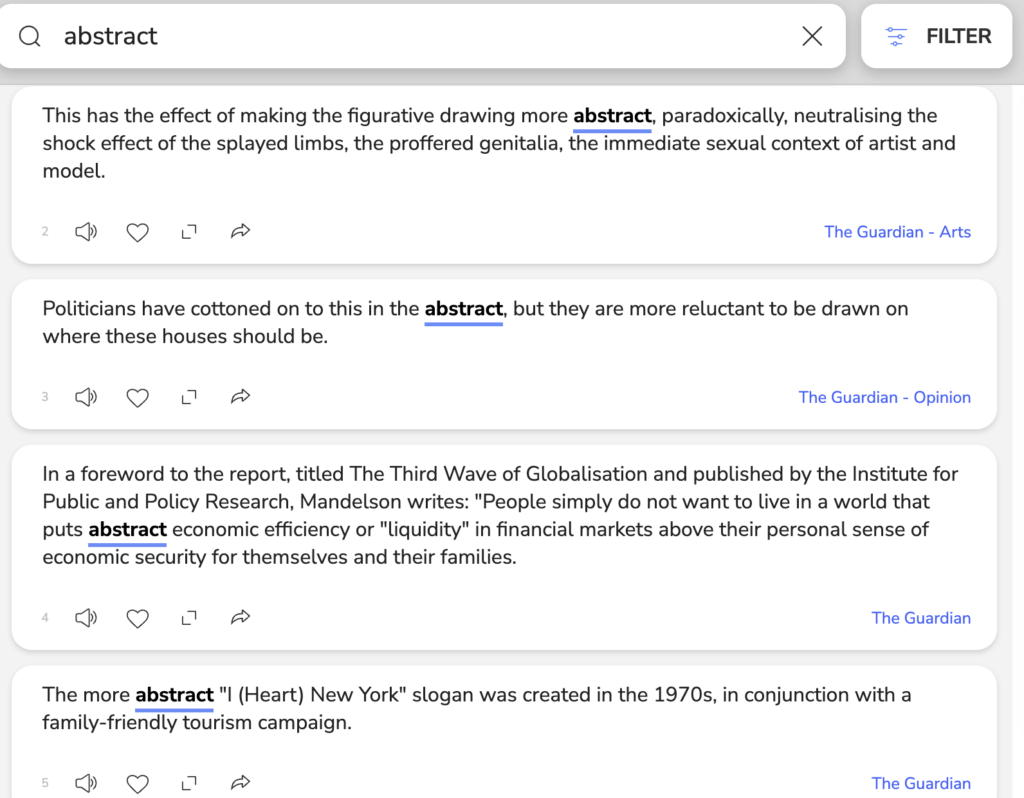Viewport: 1024px width, 798px height.
Task: Expand sentence 2 with expand icon
Action: pos(188,232)
